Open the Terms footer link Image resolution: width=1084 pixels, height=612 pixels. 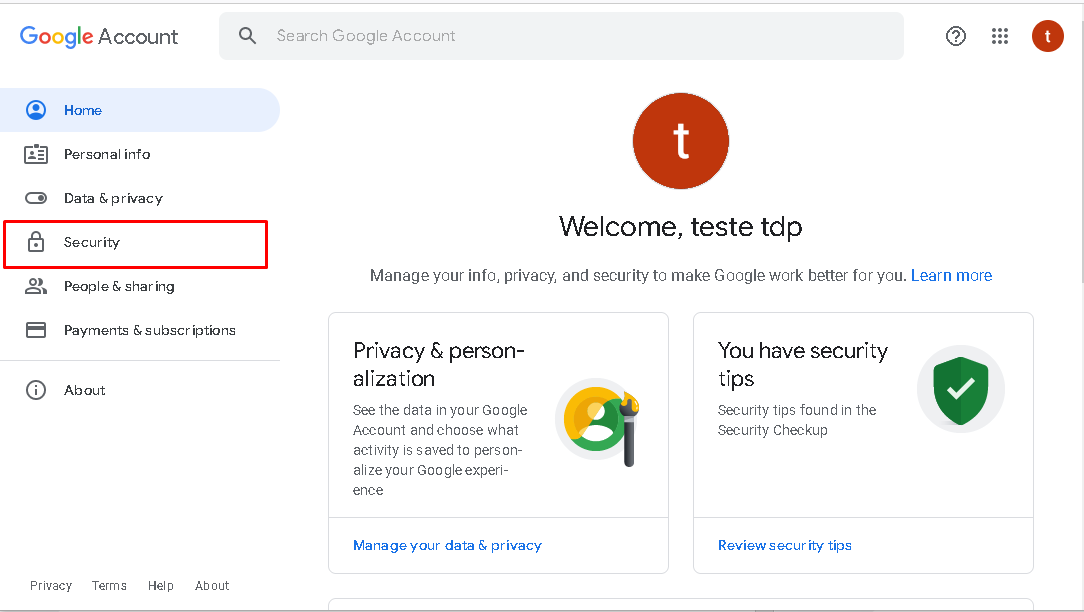tap(109, 586)
